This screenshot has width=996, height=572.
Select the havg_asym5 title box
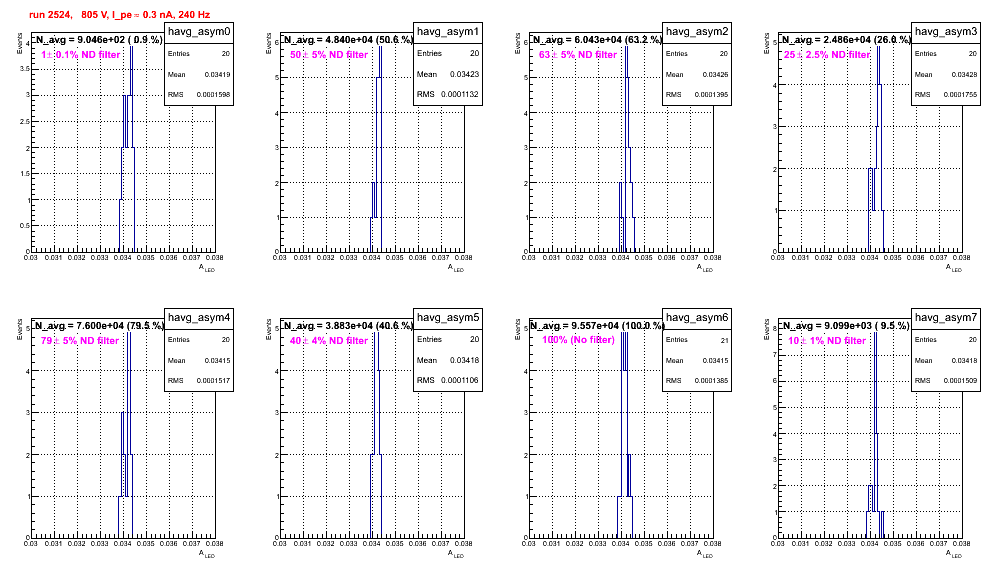coord(448,318)
